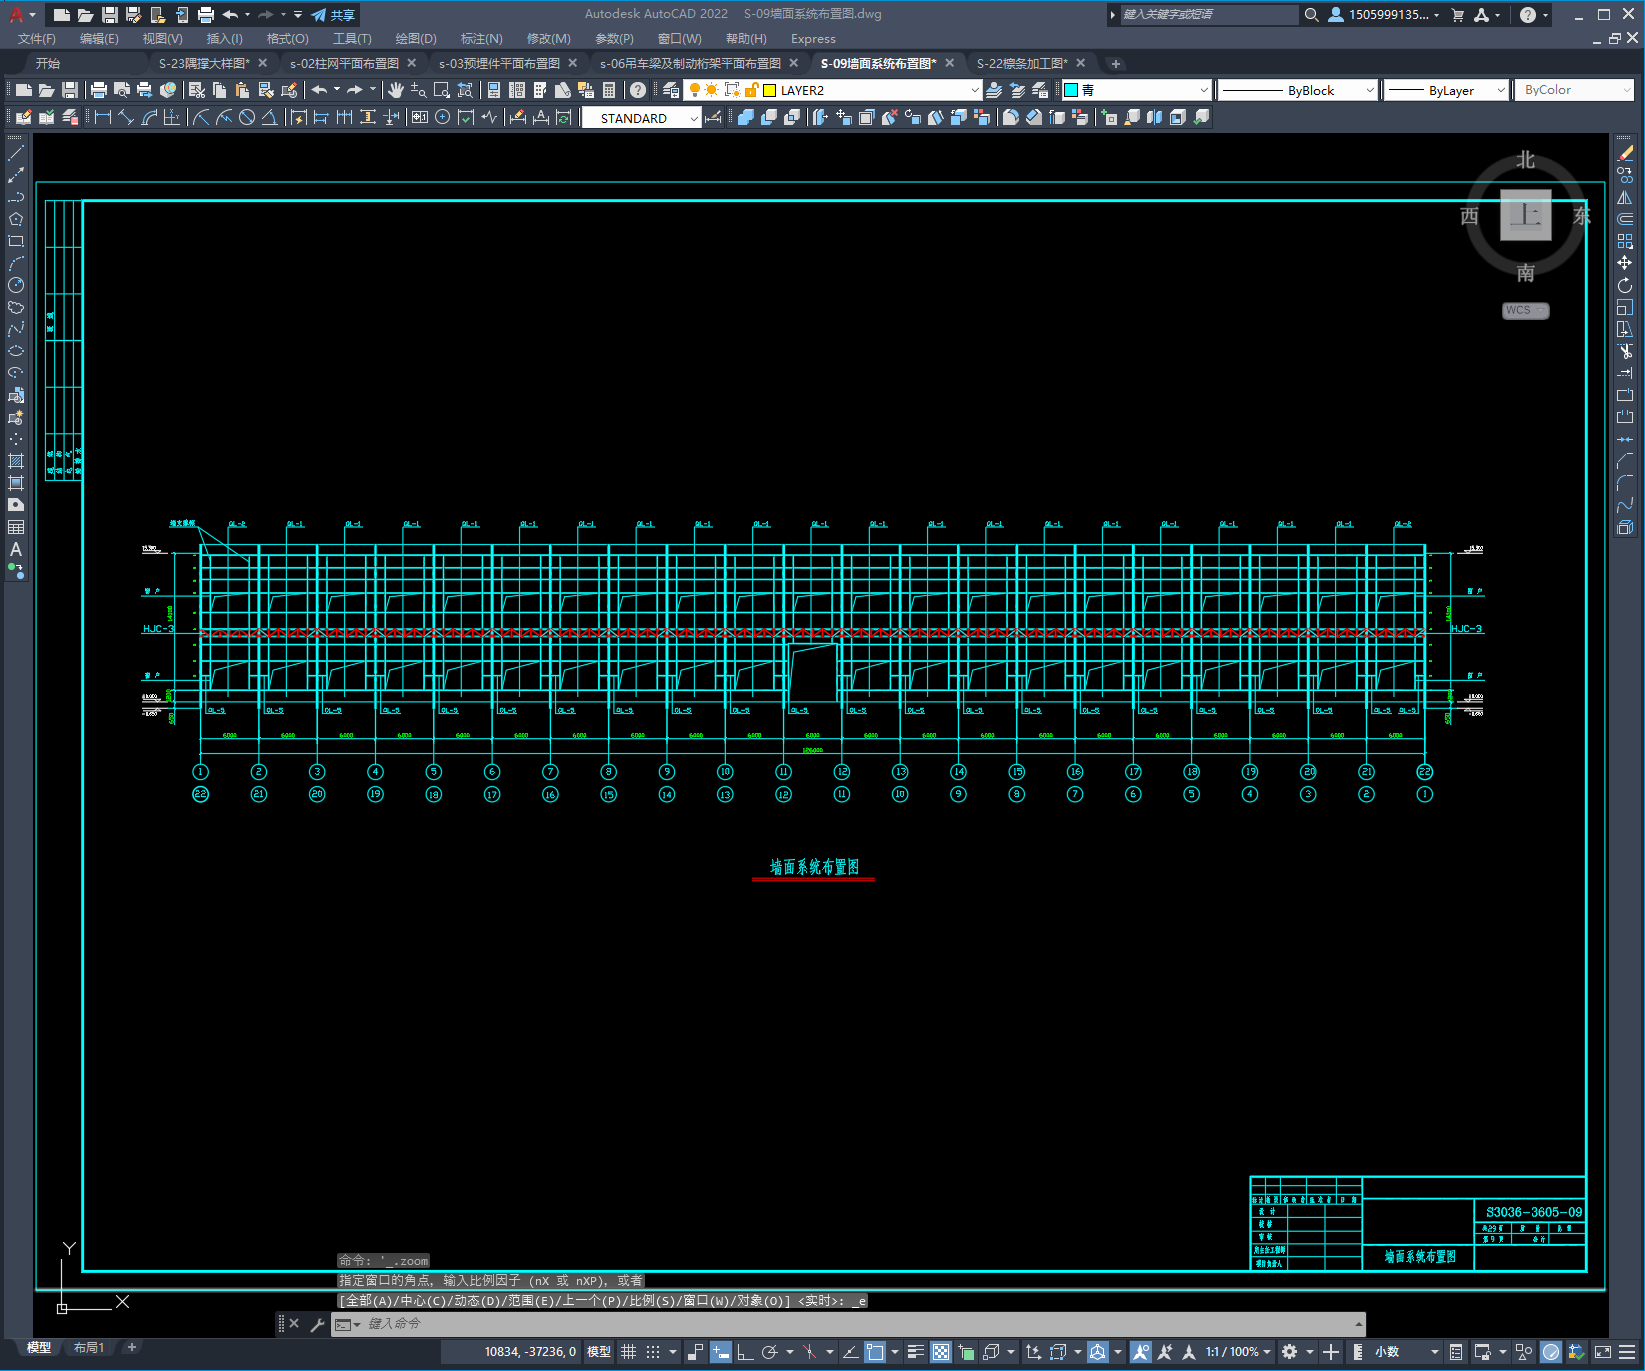The image size is (1645, 1371).
Task: Select the Rotate tool in Modify toolbar
Action: tap(1625, 286)
